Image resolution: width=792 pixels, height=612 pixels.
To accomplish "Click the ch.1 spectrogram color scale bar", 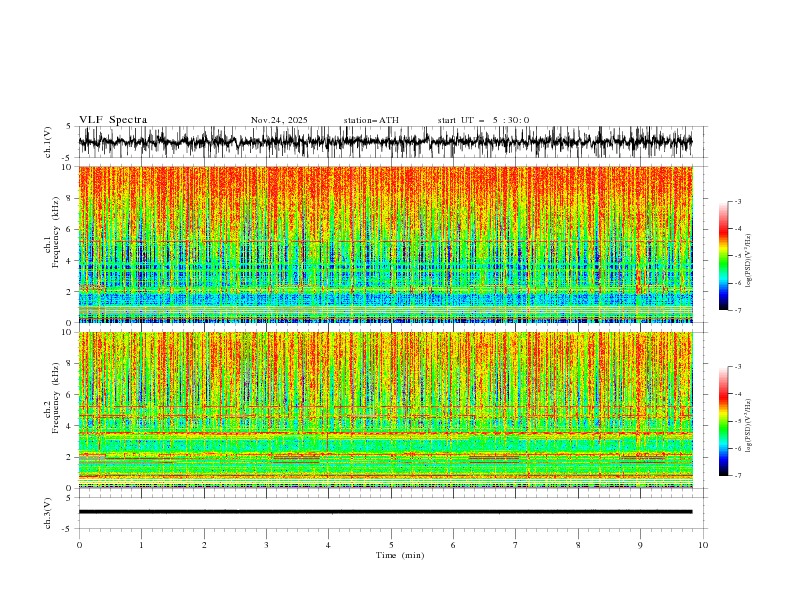I will (723, 256).
